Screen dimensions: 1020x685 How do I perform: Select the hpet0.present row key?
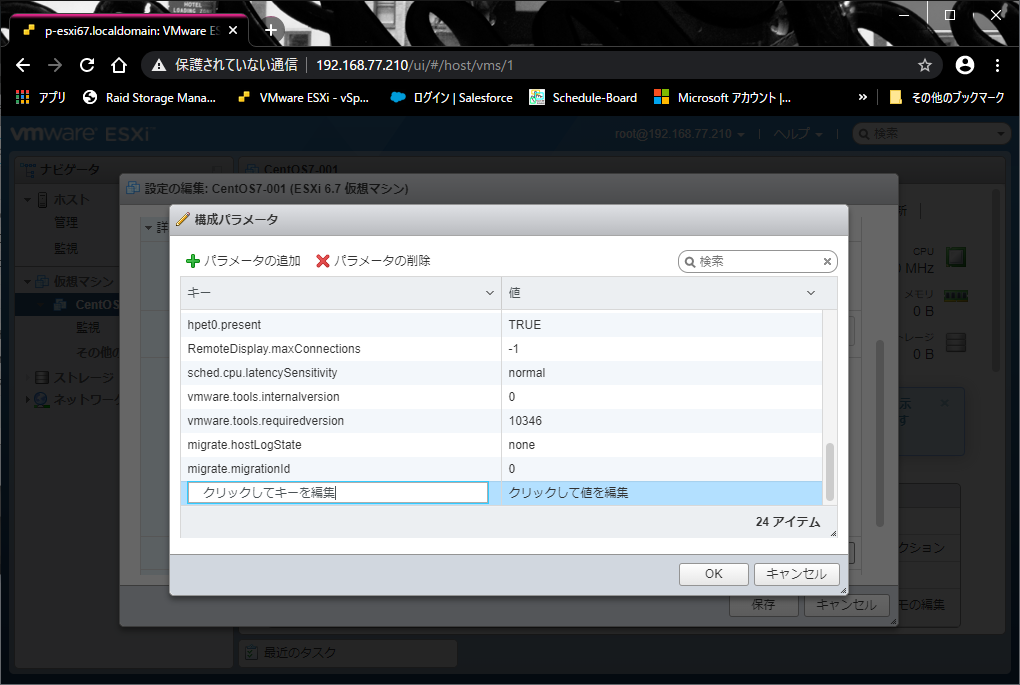[224, 325]
